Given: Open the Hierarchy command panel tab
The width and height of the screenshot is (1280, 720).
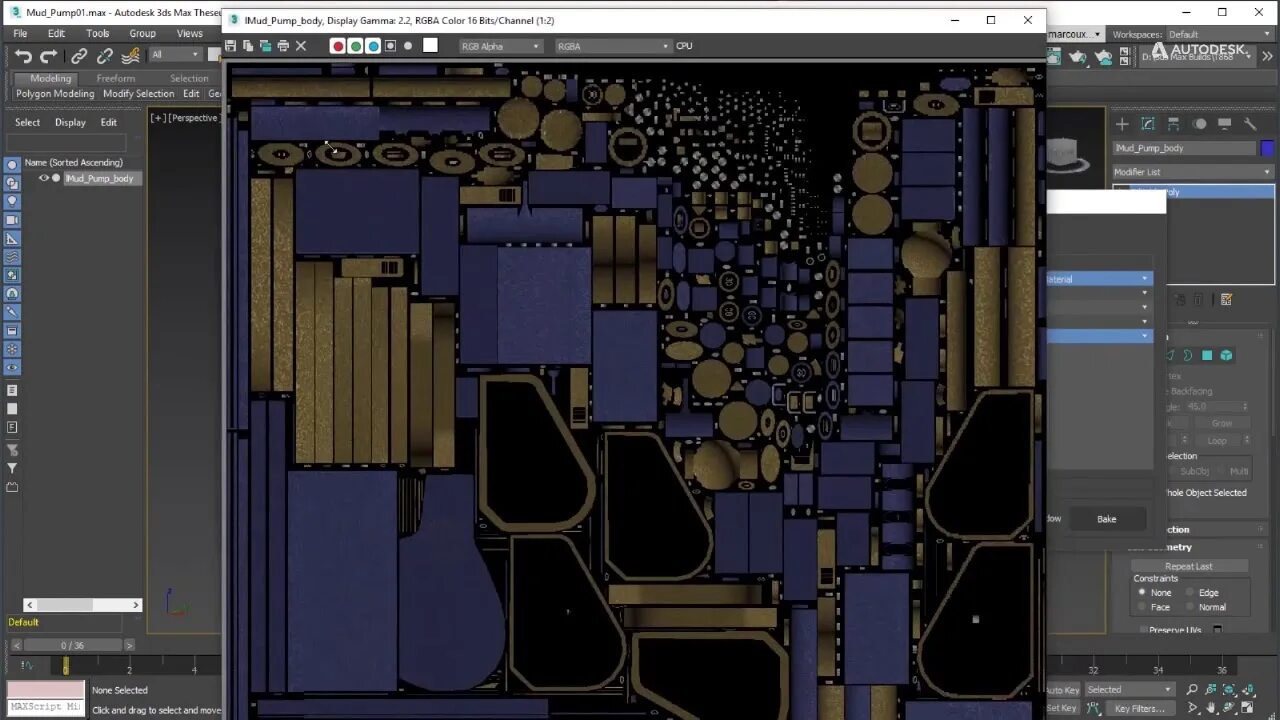Looking at the screenshot, I should click(1173, 124).
